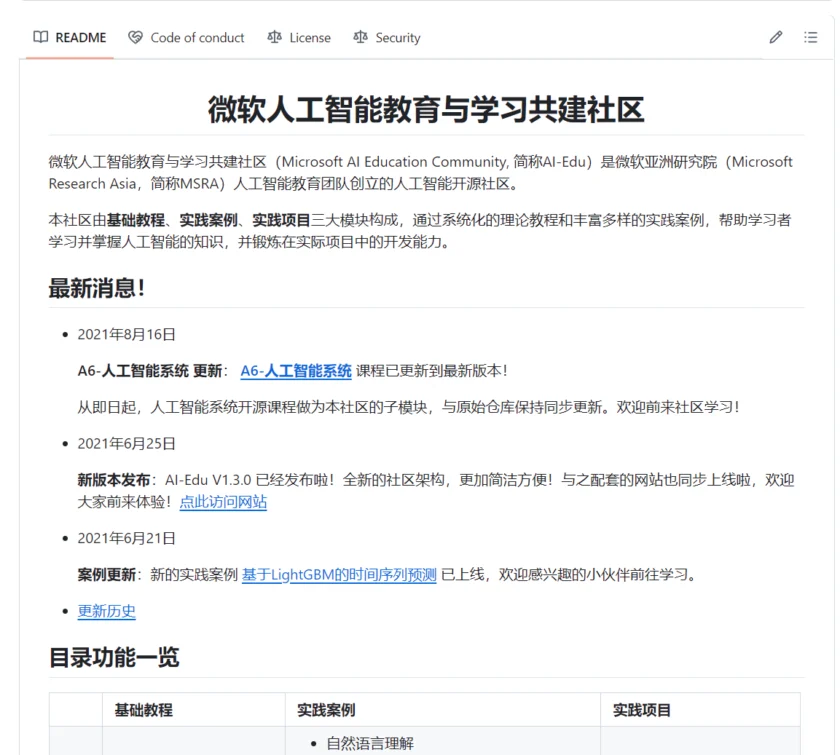This screenshot has width=840, height=755.
Task: Click the sentence starting 从即日起
Action: [408, 407]
